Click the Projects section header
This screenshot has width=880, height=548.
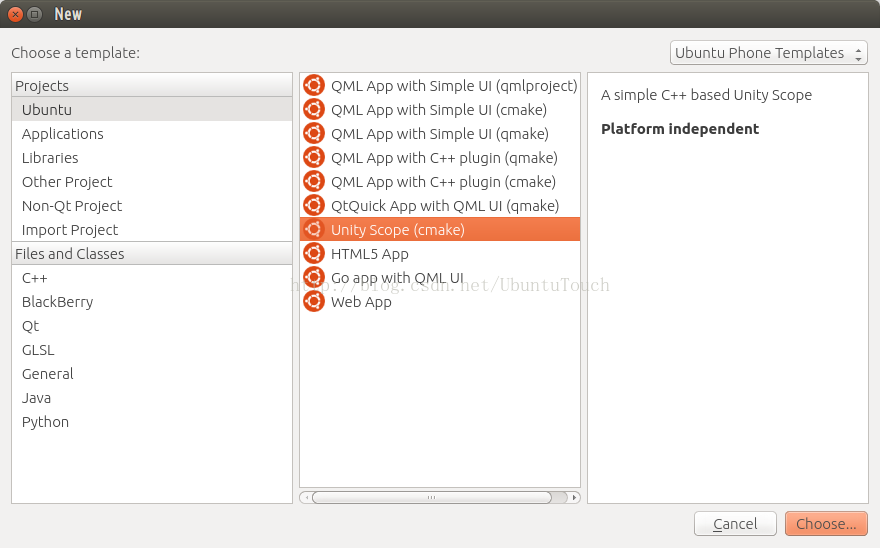click(x=152, y=85)
